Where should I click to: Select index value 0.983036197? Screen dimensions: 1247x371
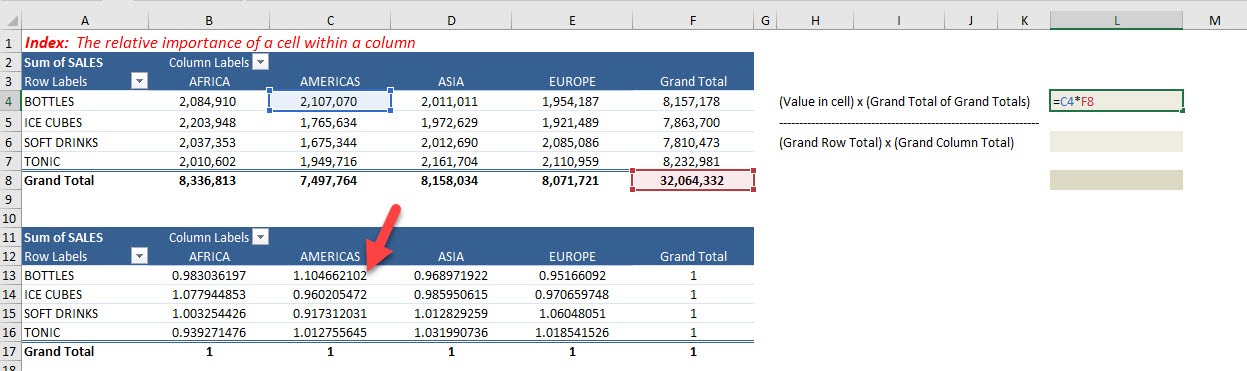point(208,275)
